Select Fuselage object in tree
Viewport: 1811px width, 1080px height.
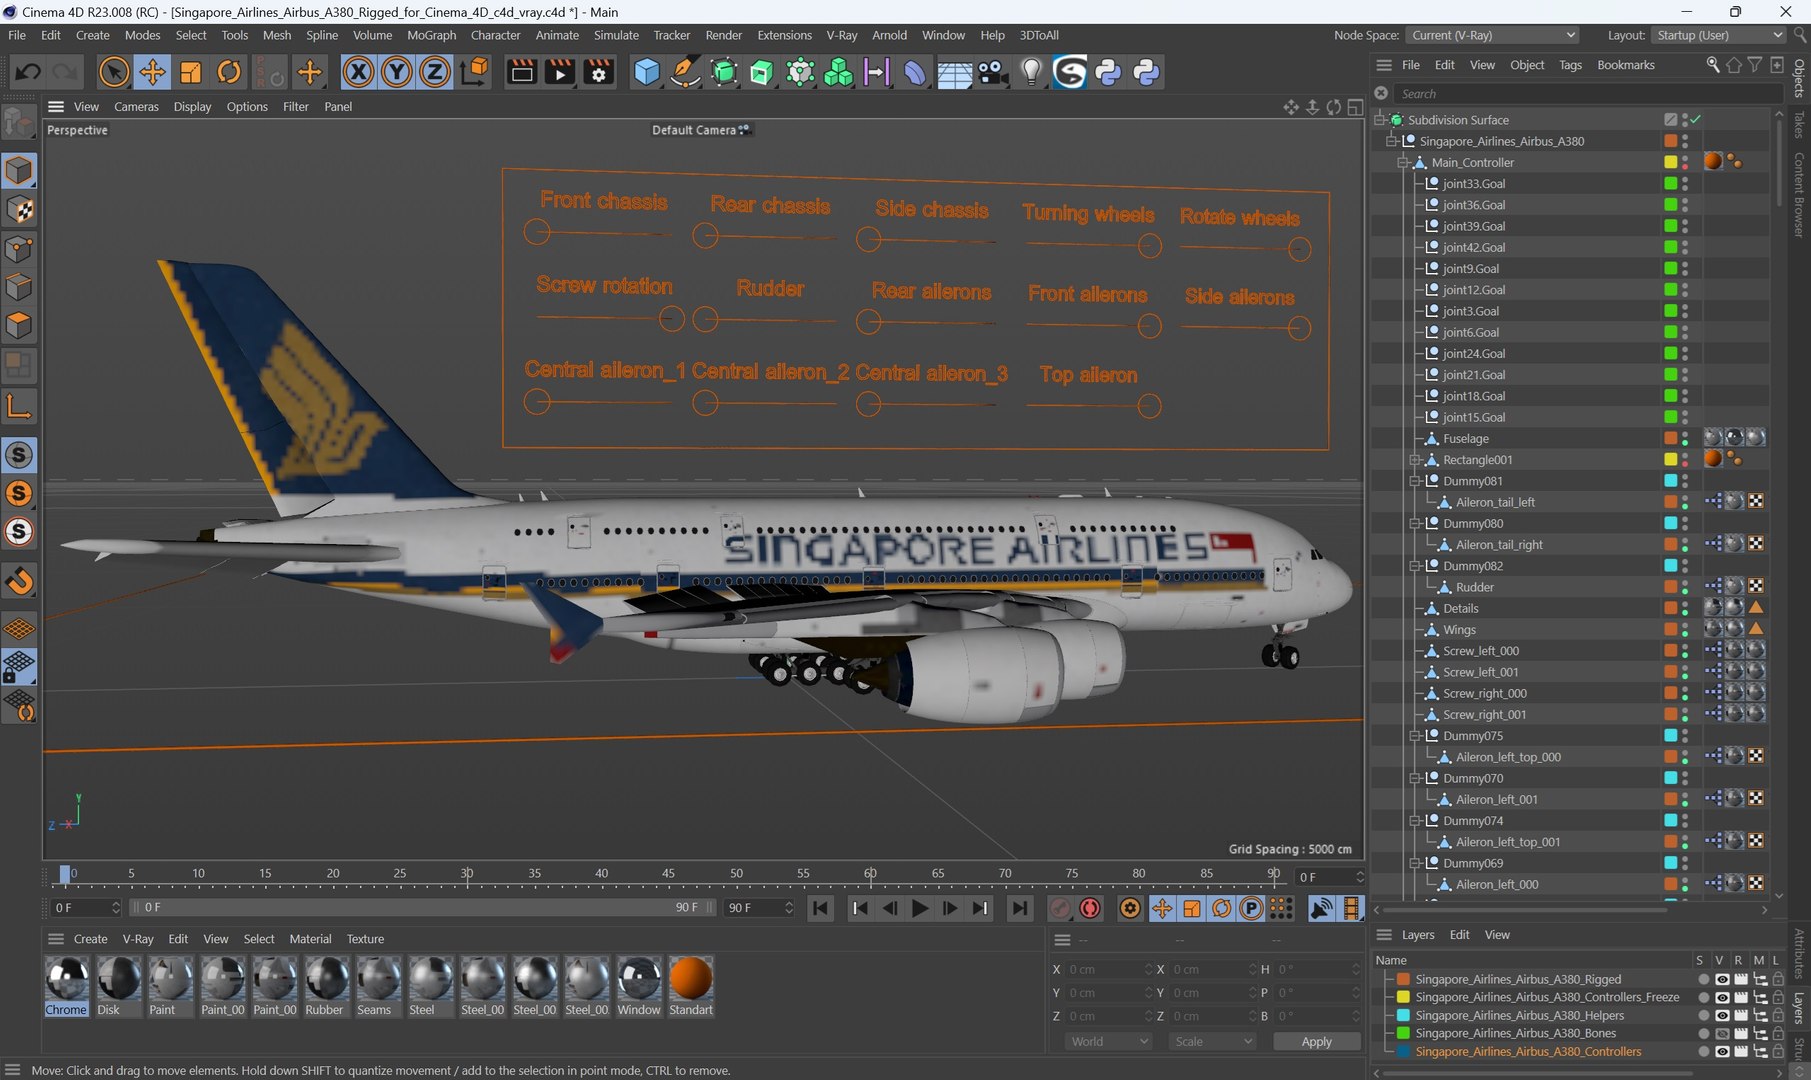[1465, 439]
